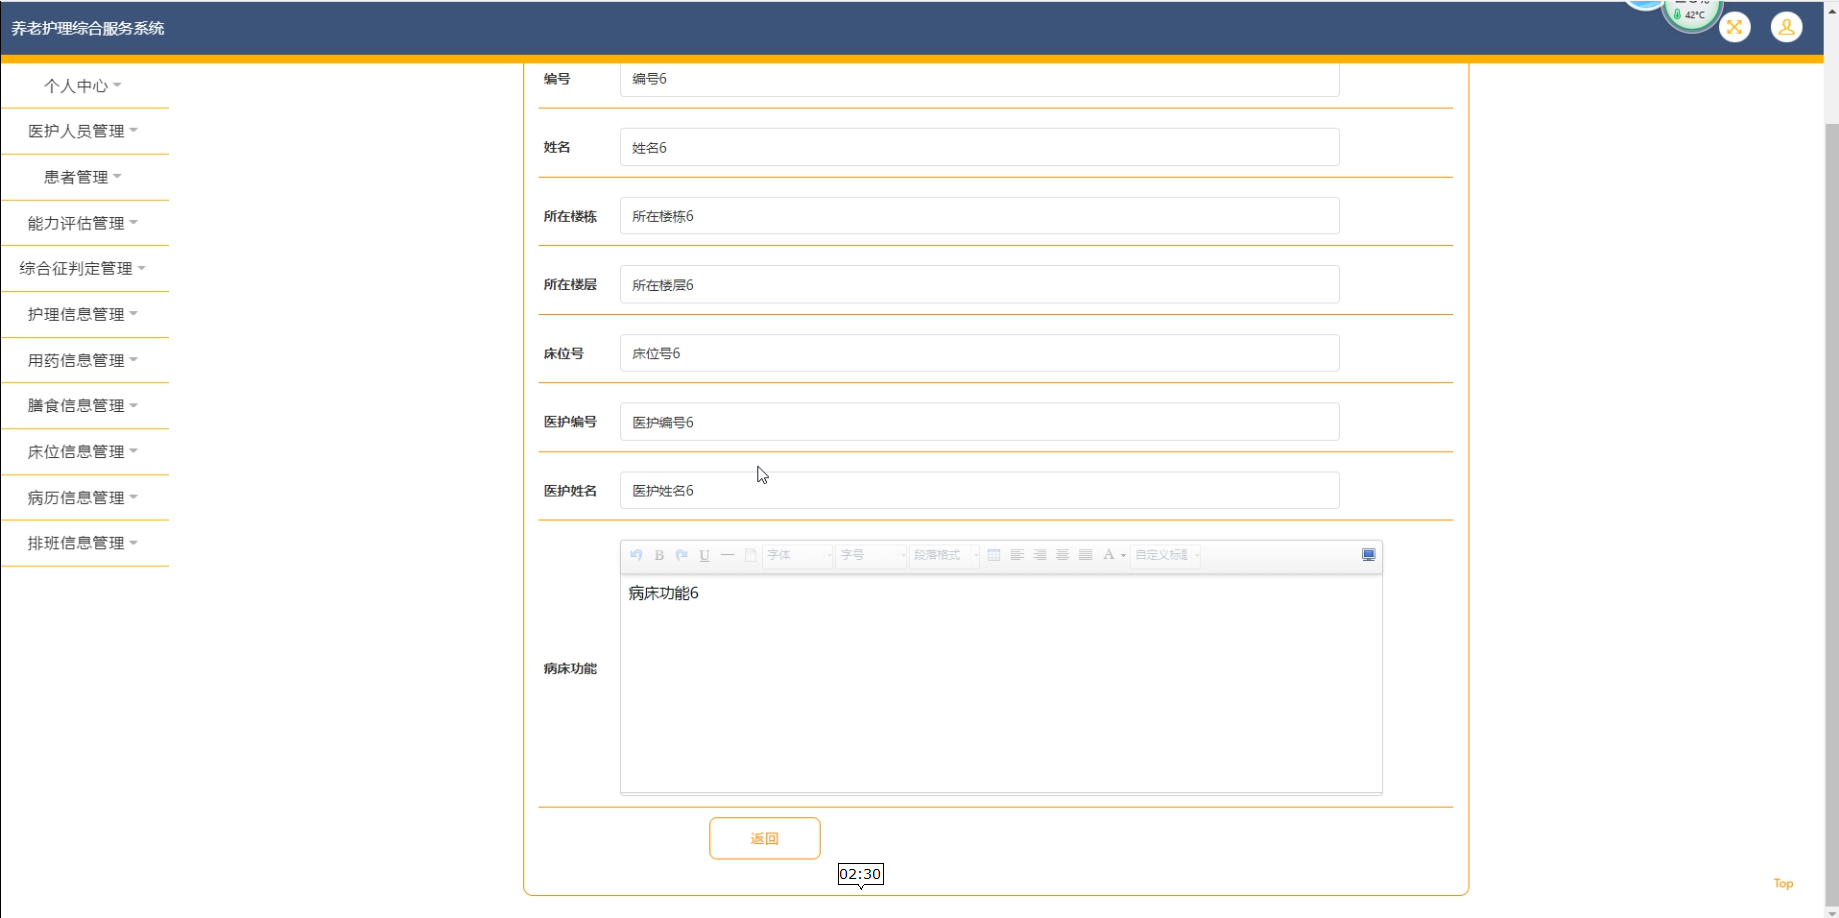Click the 病床功能6 text in editor
The image size is (1839, 918).
664,593
